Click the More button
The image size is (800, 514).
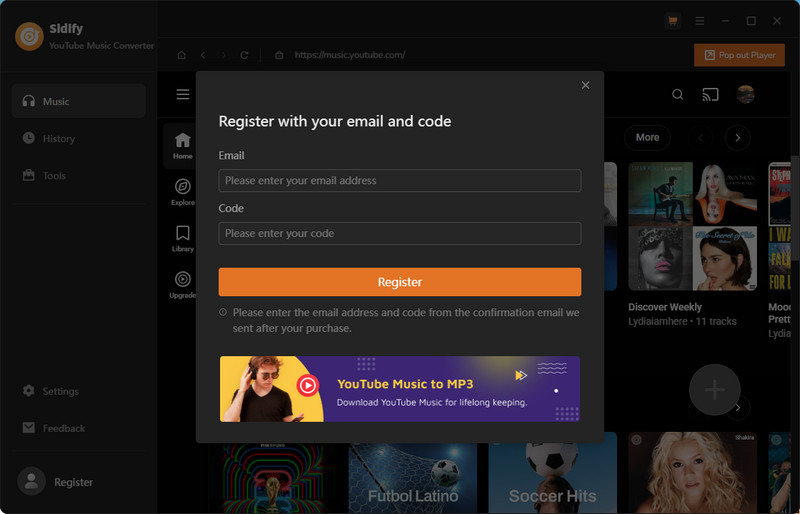click(x=647, y=137)
